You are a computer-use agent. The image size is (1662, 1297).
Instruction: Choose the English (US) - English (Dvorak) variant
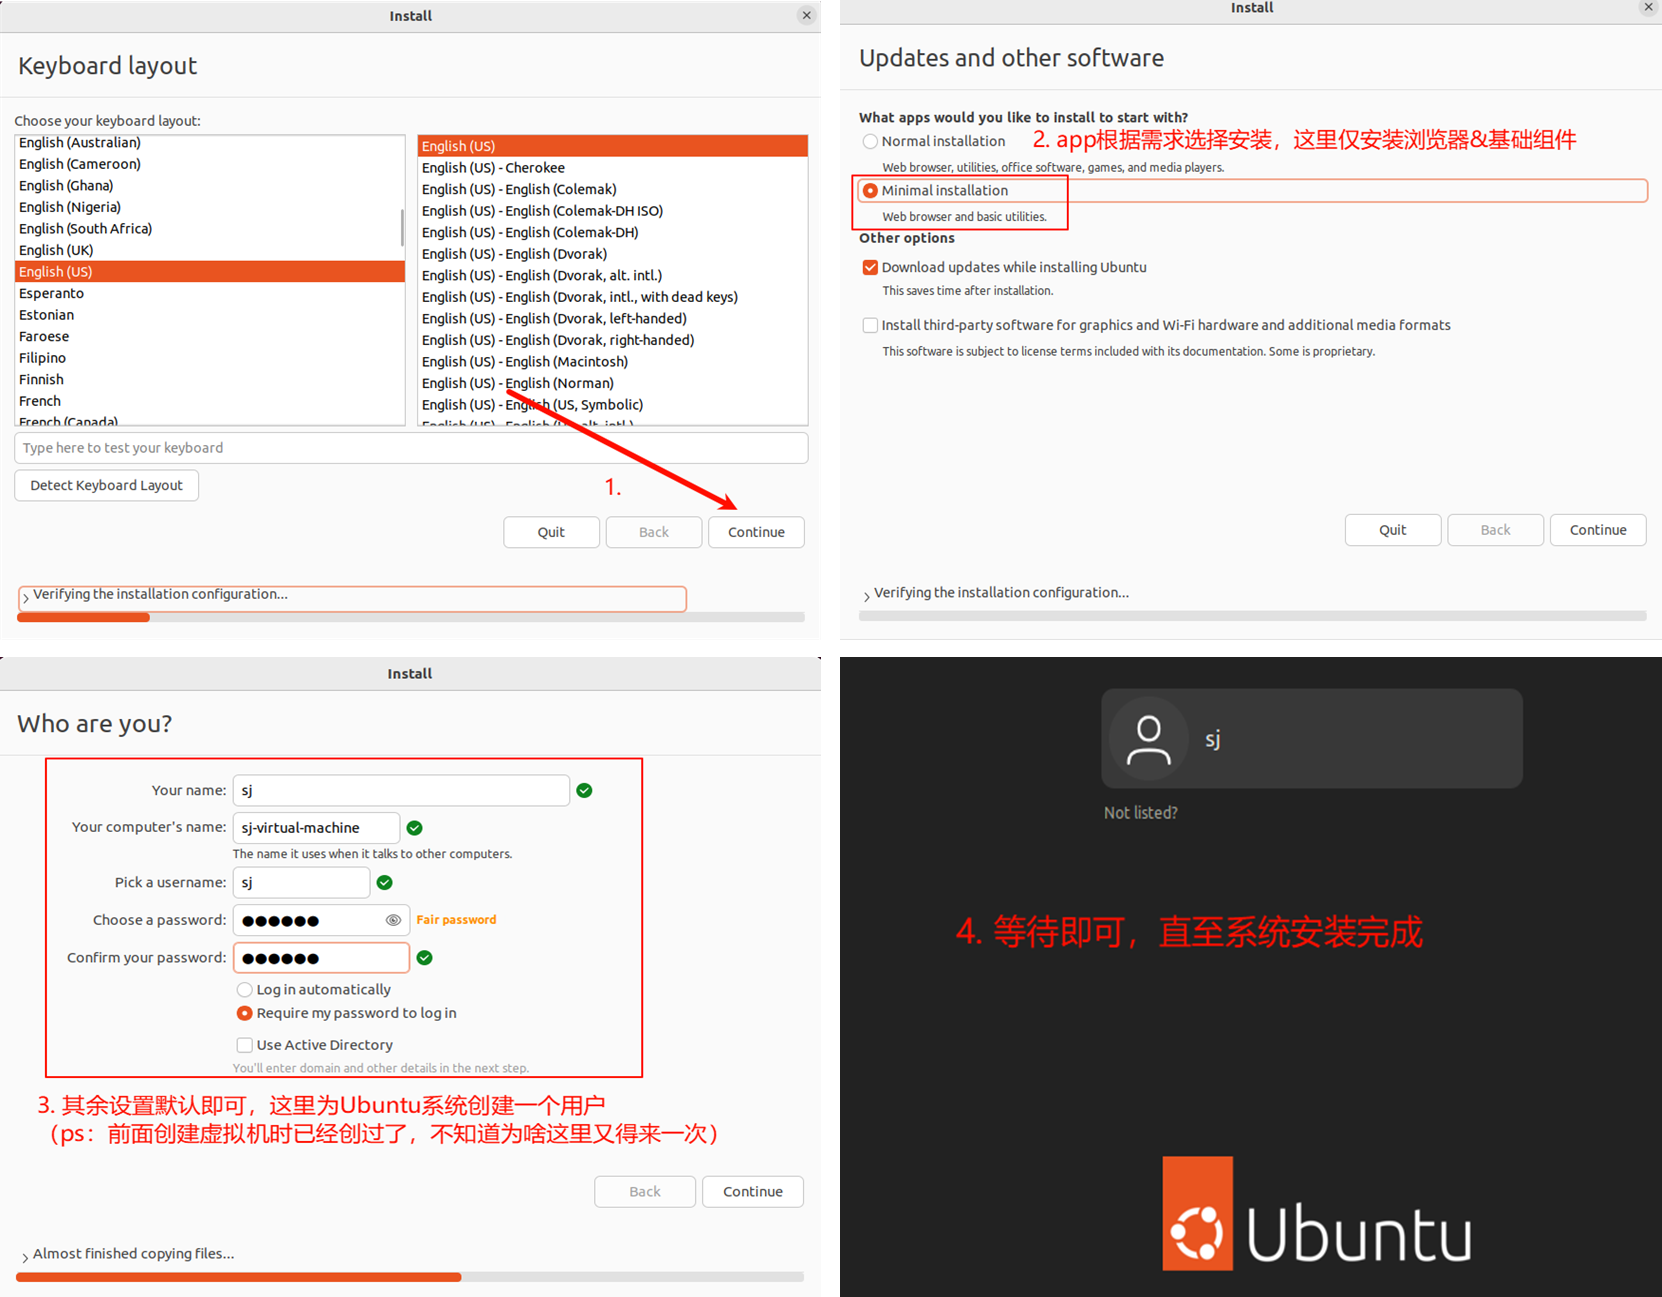(x=612, y=254)
